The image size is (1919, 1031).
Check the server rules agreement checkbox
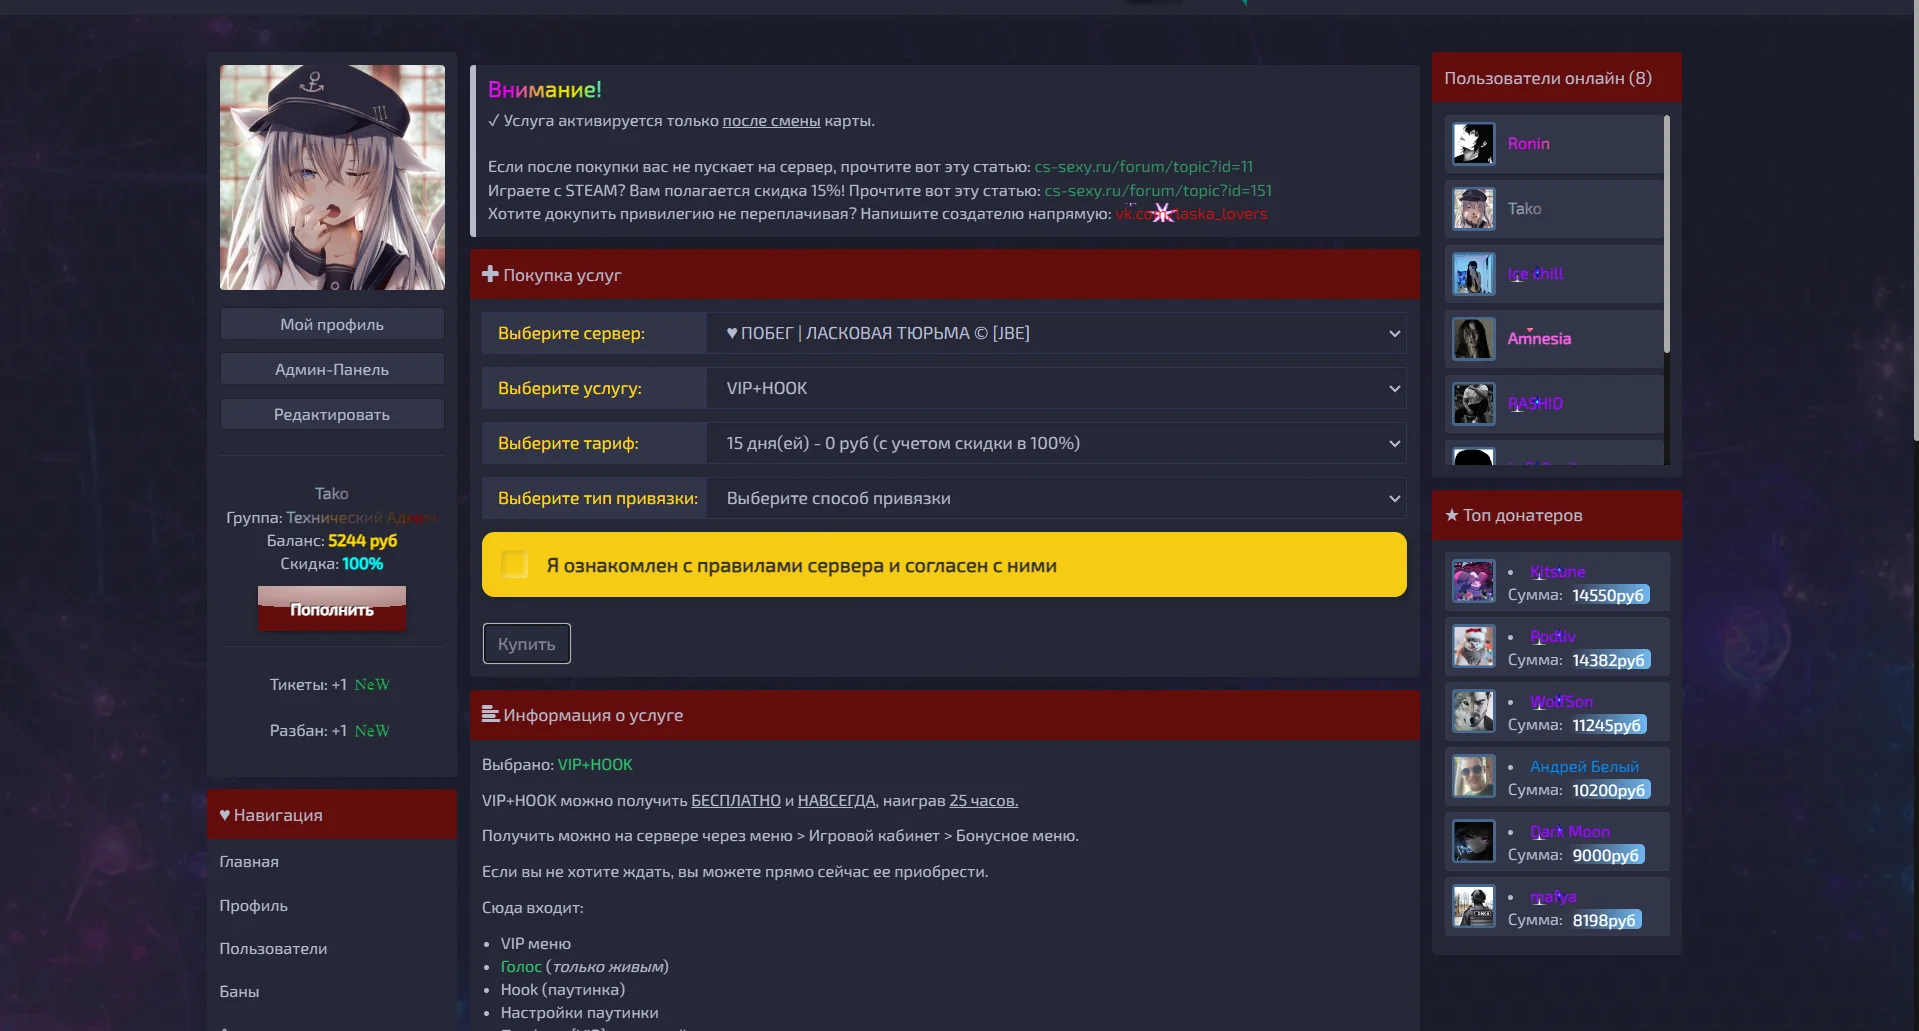(x=515, y=565)
